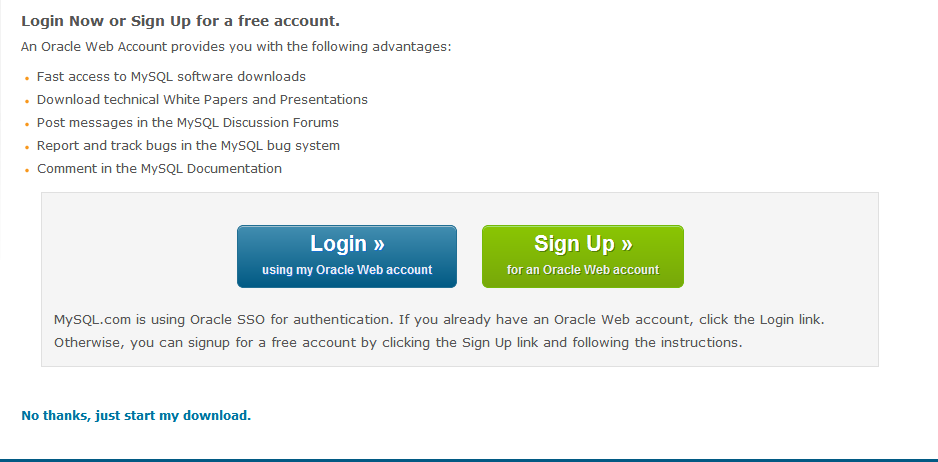Click "for an Oracle Web account" subtitle
Screen dimensions: 938x462
pyautogui.click(x=583, y=270)
